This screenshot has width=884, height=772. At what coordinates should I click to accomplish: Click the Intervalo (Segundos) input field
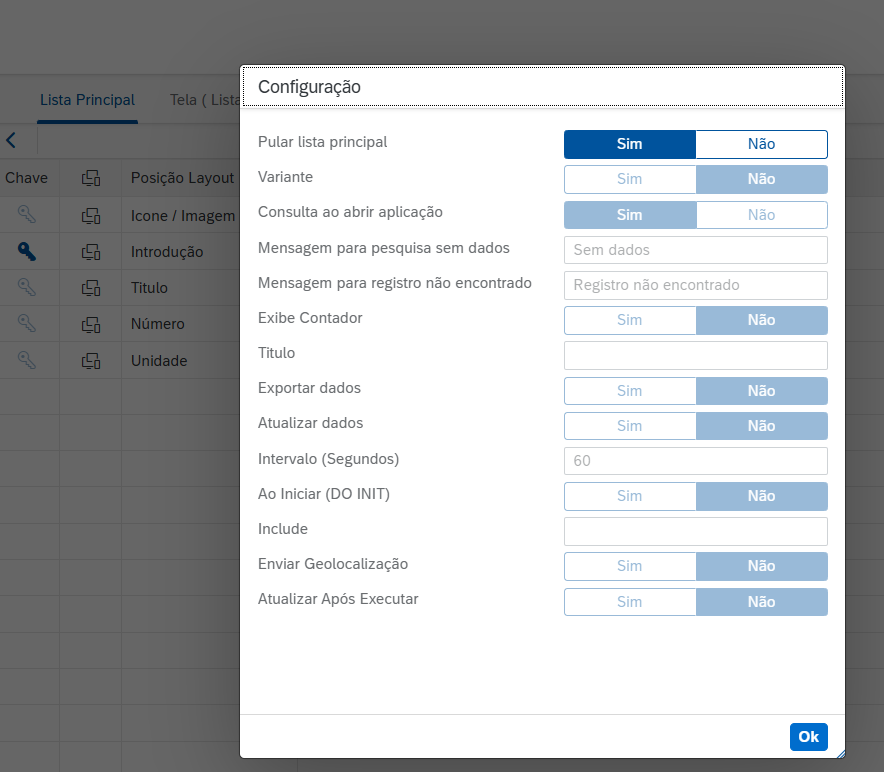[696, 461]
